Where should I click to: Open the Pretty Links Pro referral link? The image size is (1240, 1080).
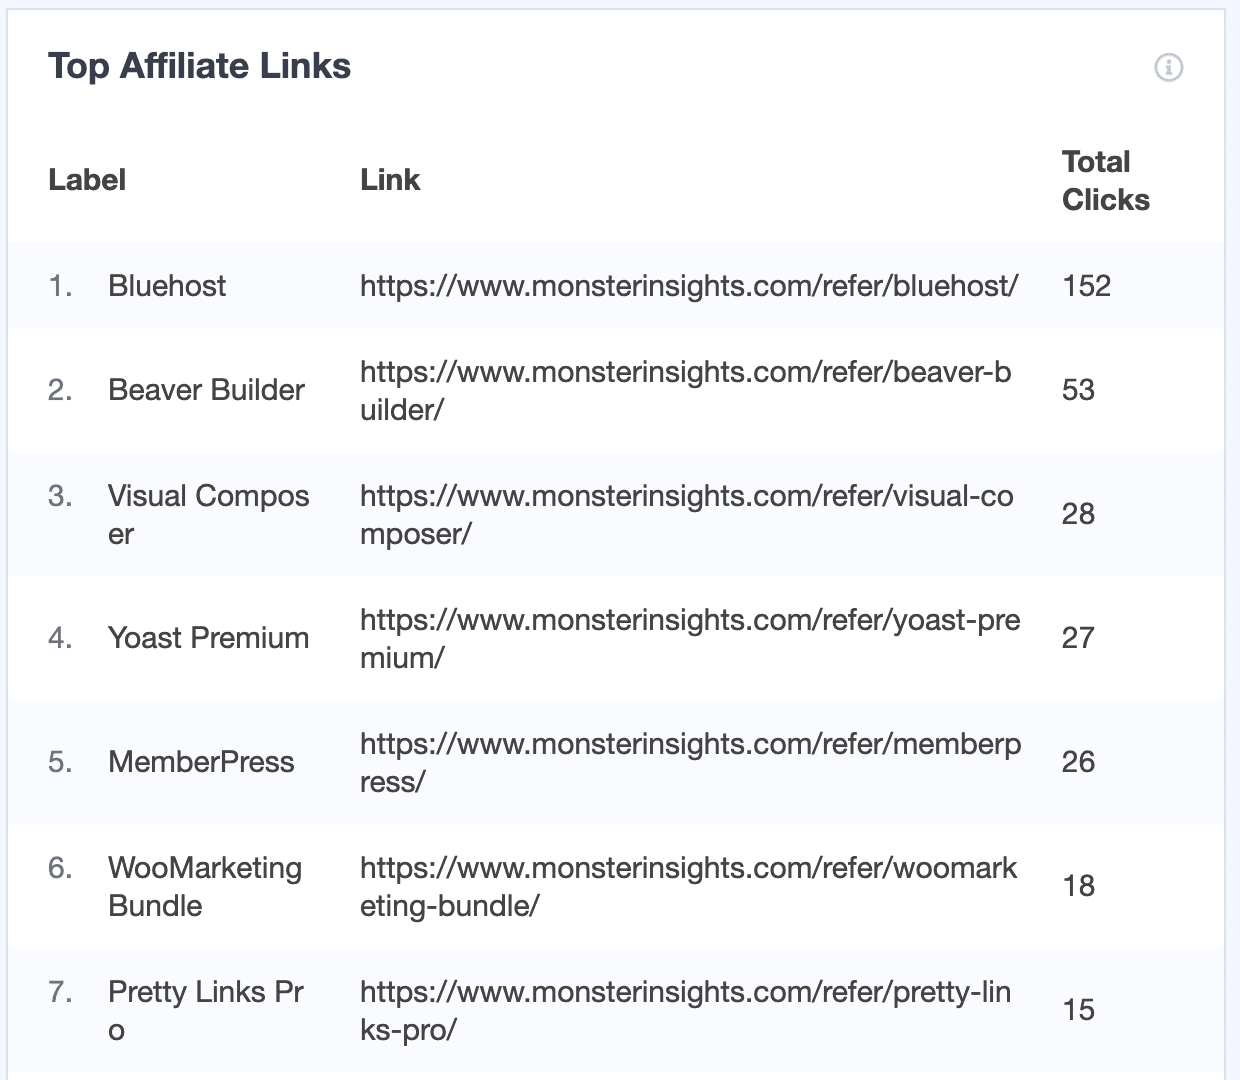point(687,1010)
